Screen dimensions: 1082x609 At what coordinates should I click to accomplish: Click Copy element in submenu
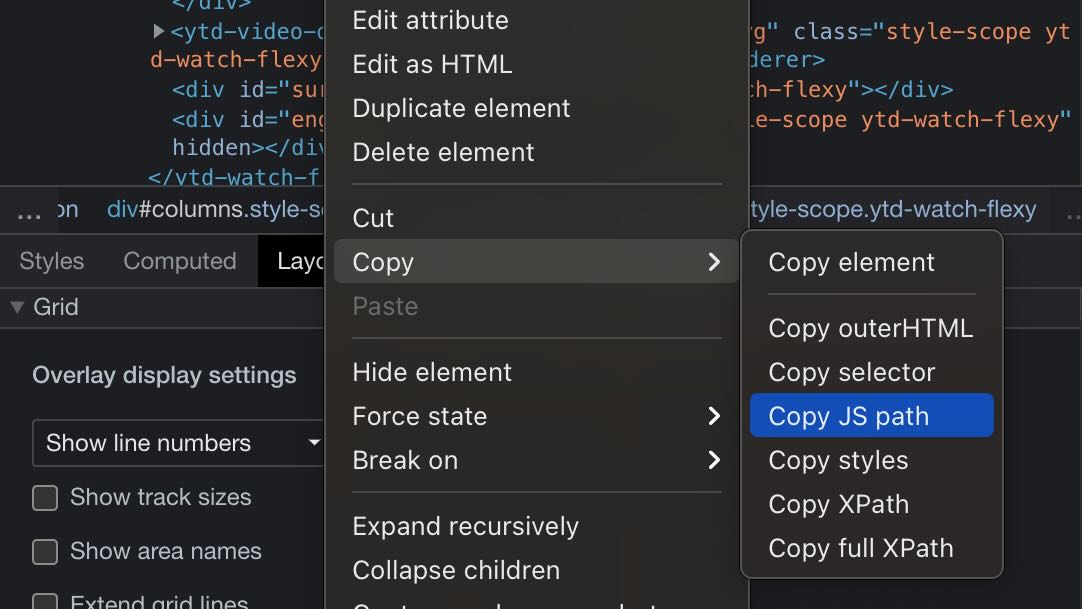pos(851,262)
